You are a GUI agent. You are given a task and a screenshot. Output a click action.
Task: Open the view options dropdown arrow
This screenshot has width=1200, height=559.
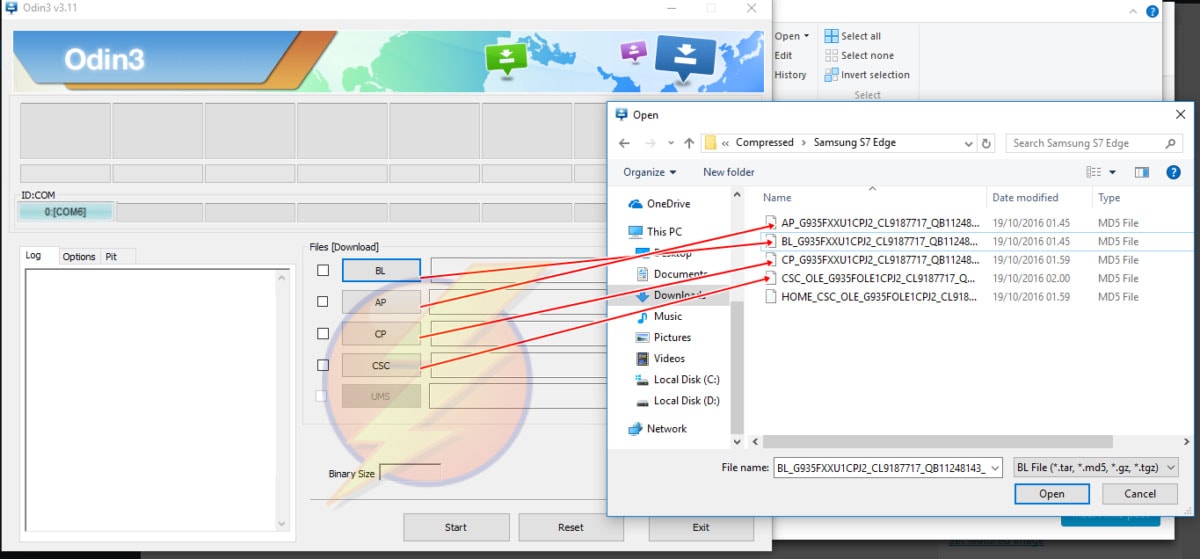(1112, 172)
